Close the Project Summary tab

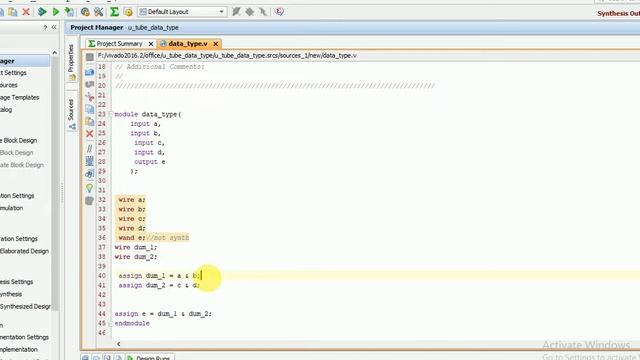click(151, 44)
